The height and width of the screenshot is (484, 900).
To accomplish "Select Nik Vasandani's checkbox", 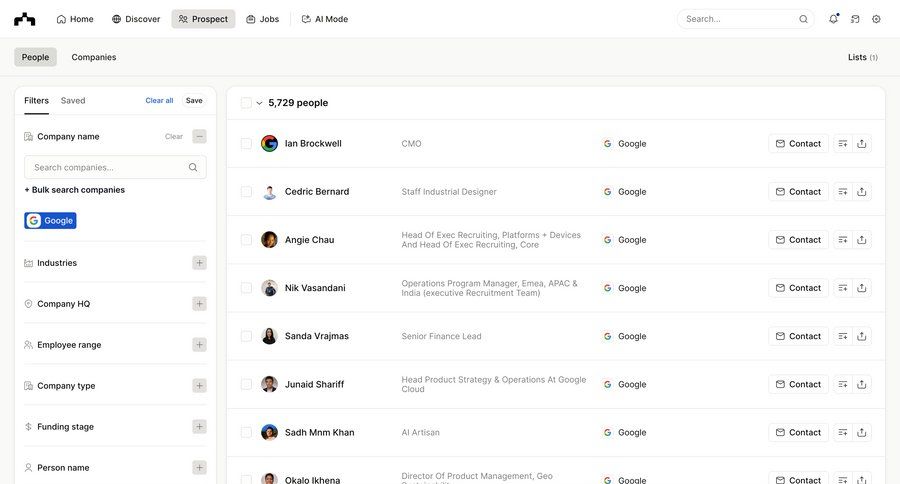I will [x=246, y=288].
